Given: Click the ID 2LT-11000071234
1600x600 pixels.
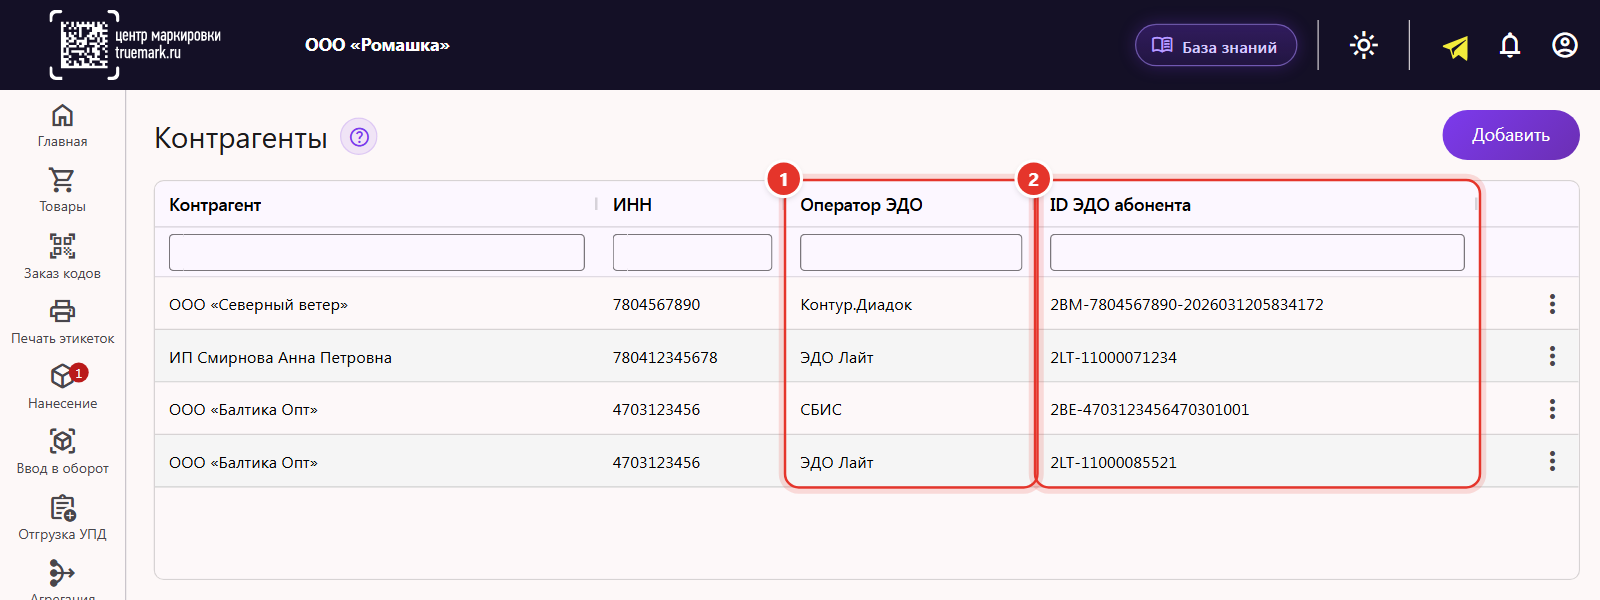Looking at the screenshot, I should coord(1113,358).
